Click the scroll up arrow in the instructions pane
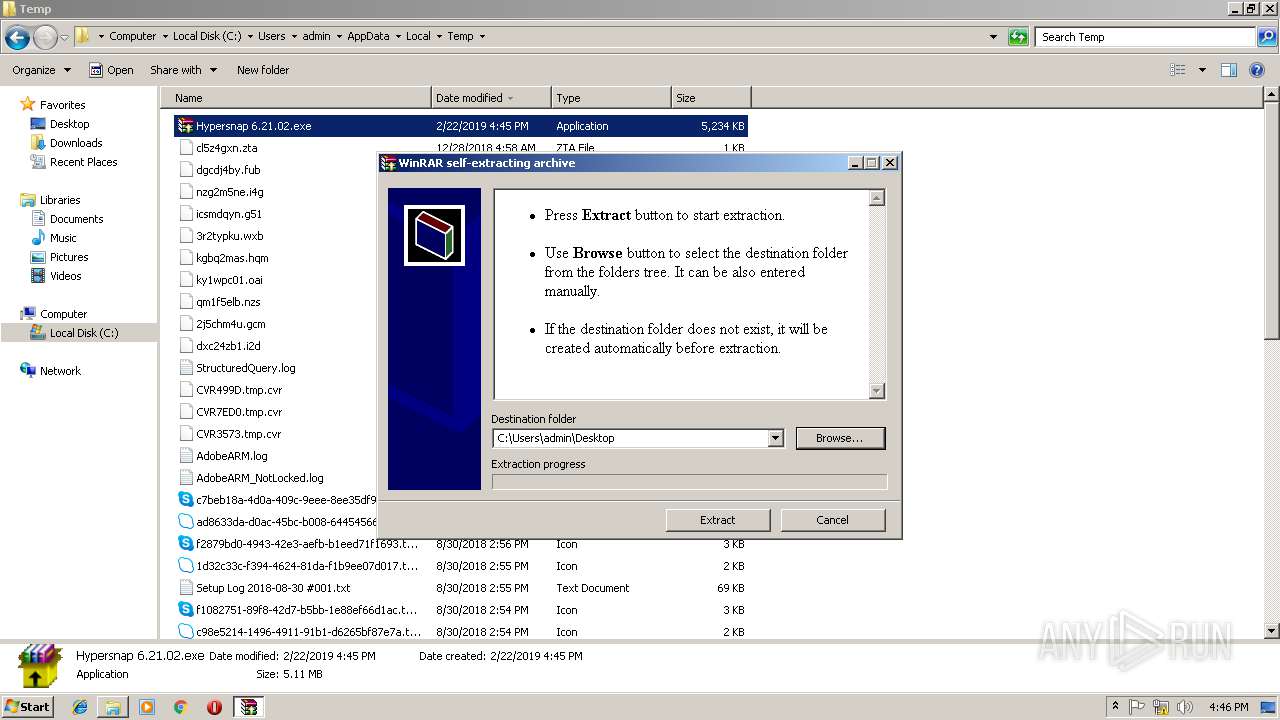The image size is (1280, 720). [x=877, y=198]
